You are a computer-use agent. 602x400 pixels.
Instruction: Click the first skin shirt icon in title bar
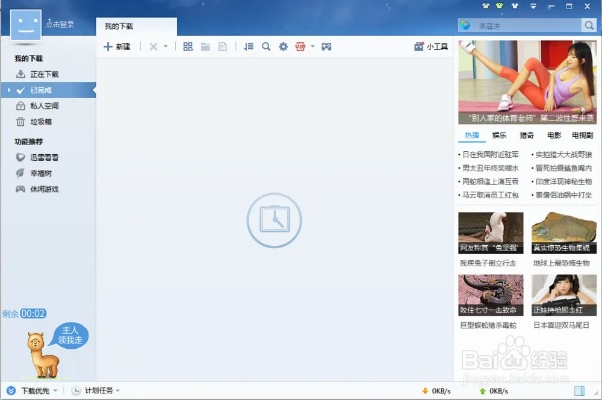pos(485,6)
